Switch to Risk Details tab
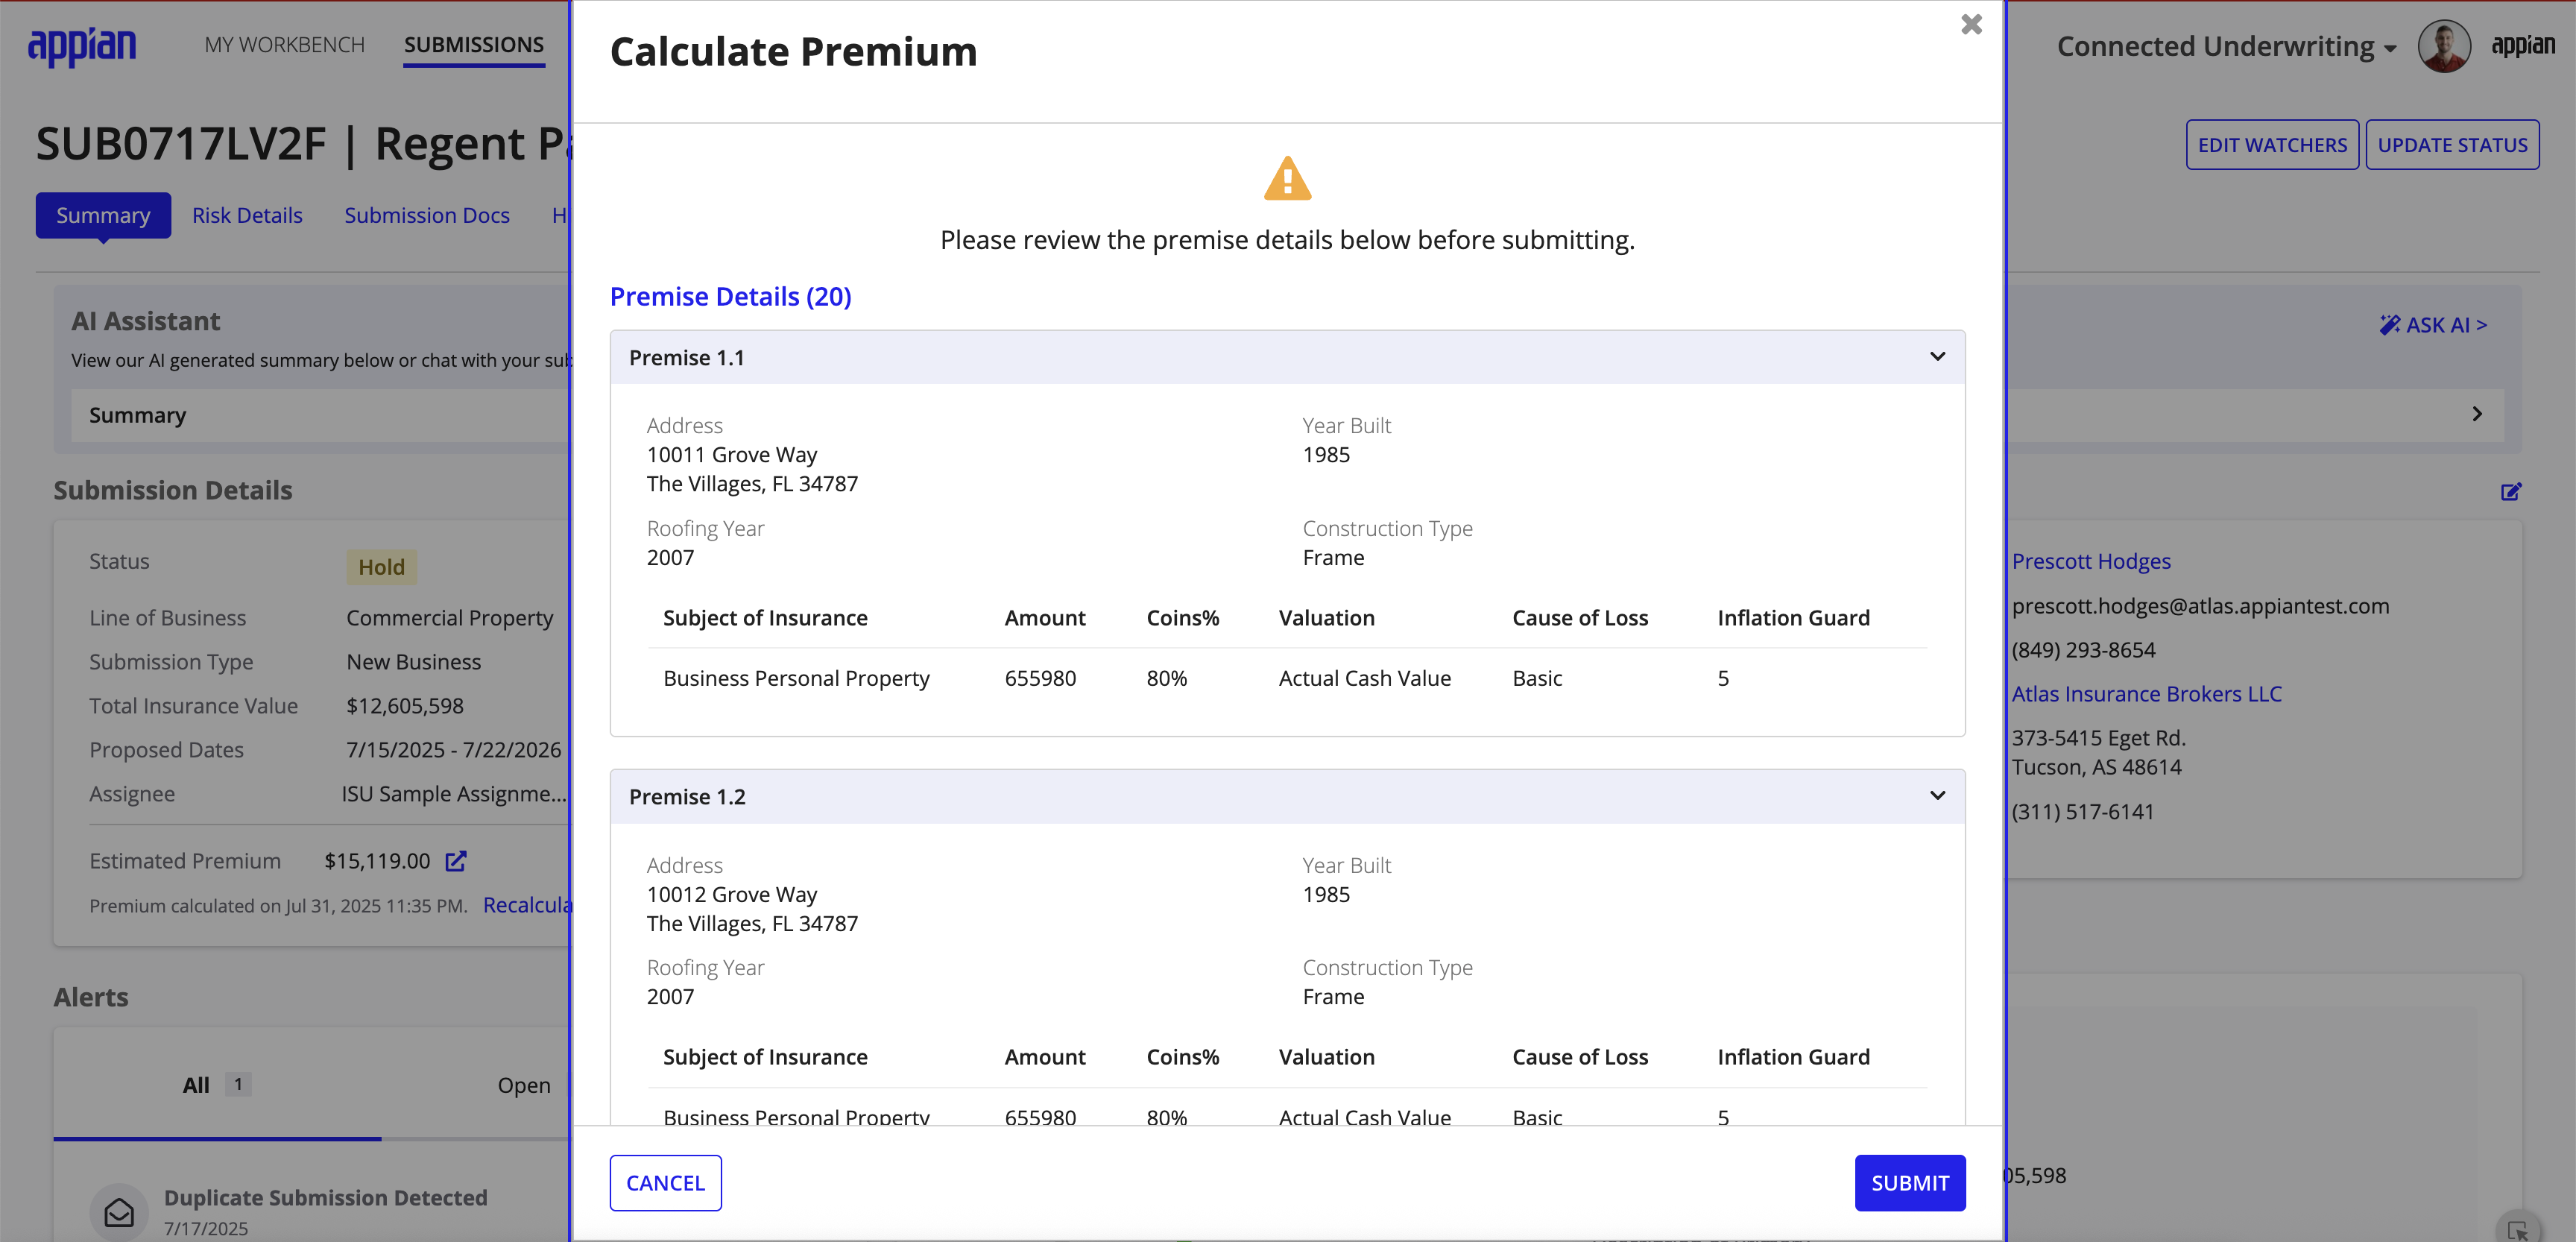The image size is (2576, 1242). (247, 215)
